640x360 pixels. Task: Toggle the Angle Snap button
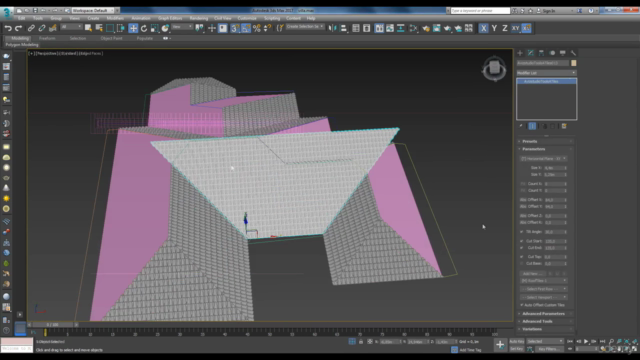click(x=246, y=28)
